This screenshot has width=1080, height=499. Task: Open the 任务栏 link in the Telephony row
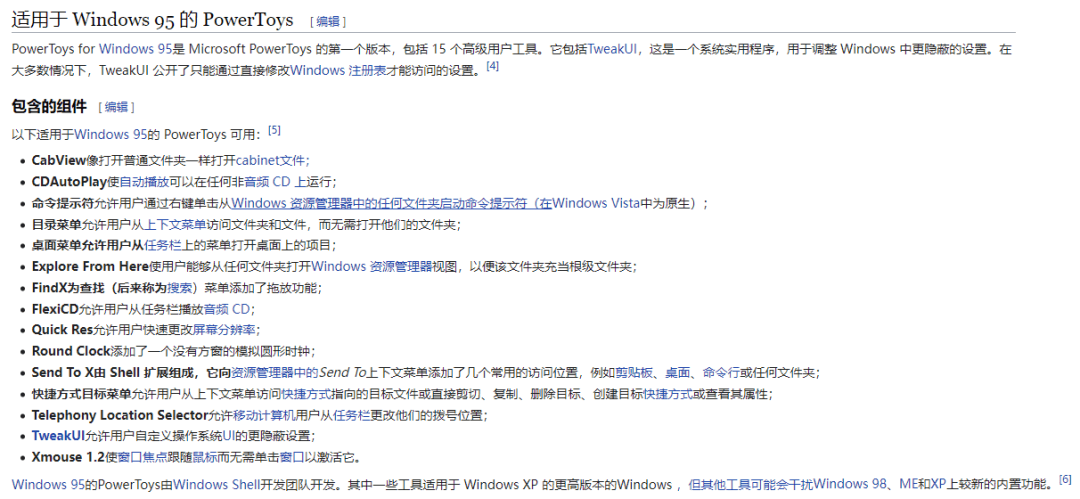pyautogui.click(x=352, y=415)
